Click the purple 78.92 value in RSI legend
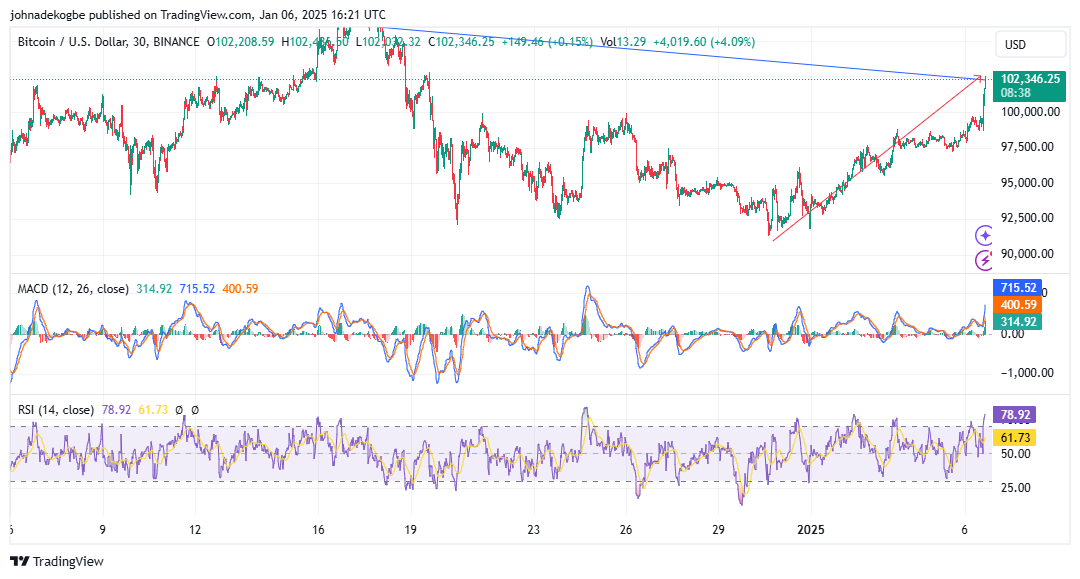 pyautogui.click(x=116, y=410)
